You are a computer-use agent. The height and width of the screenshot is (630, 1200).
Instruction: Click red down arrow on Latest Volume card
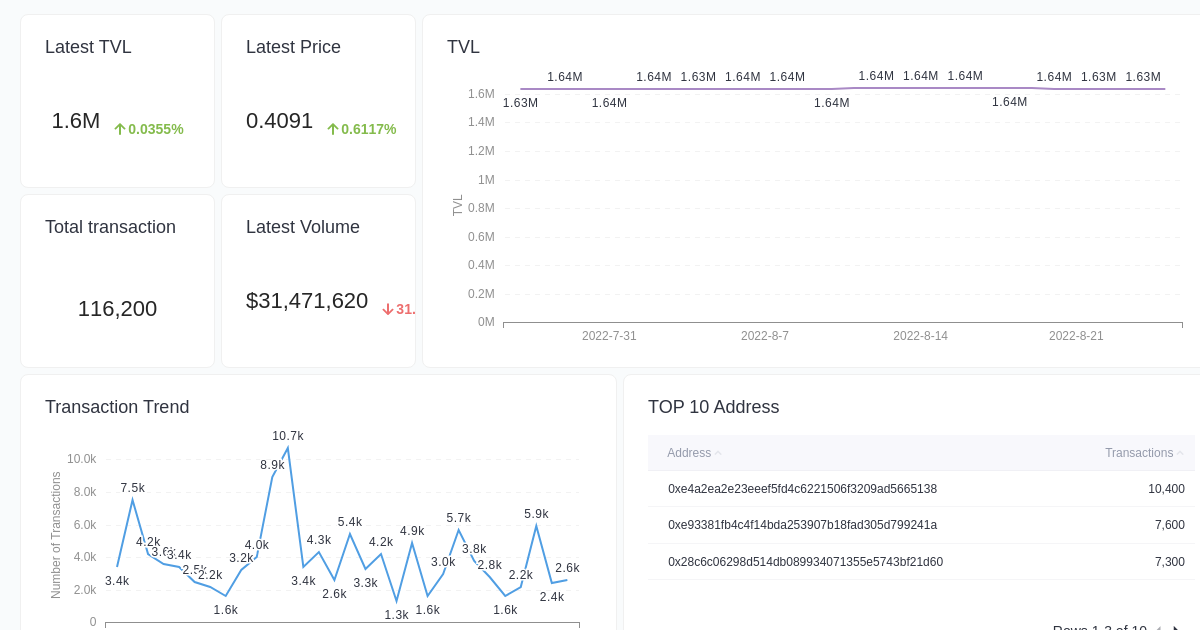pos(387,309)
